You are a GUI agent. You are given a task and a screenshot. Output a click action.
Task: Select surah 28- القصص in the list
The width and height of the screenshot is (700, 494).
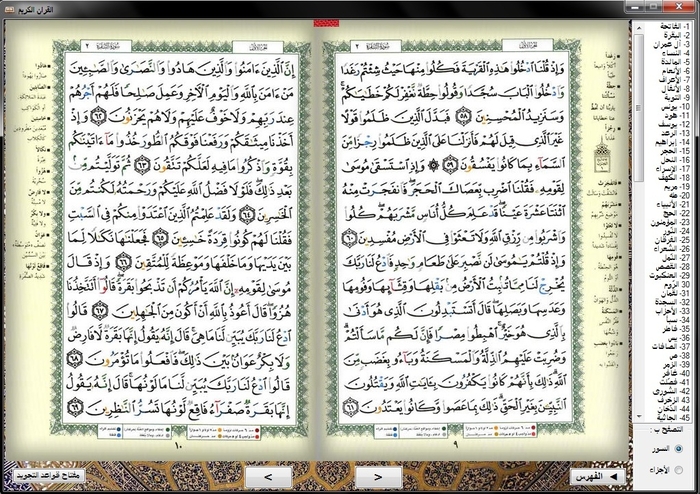point(673,266)
